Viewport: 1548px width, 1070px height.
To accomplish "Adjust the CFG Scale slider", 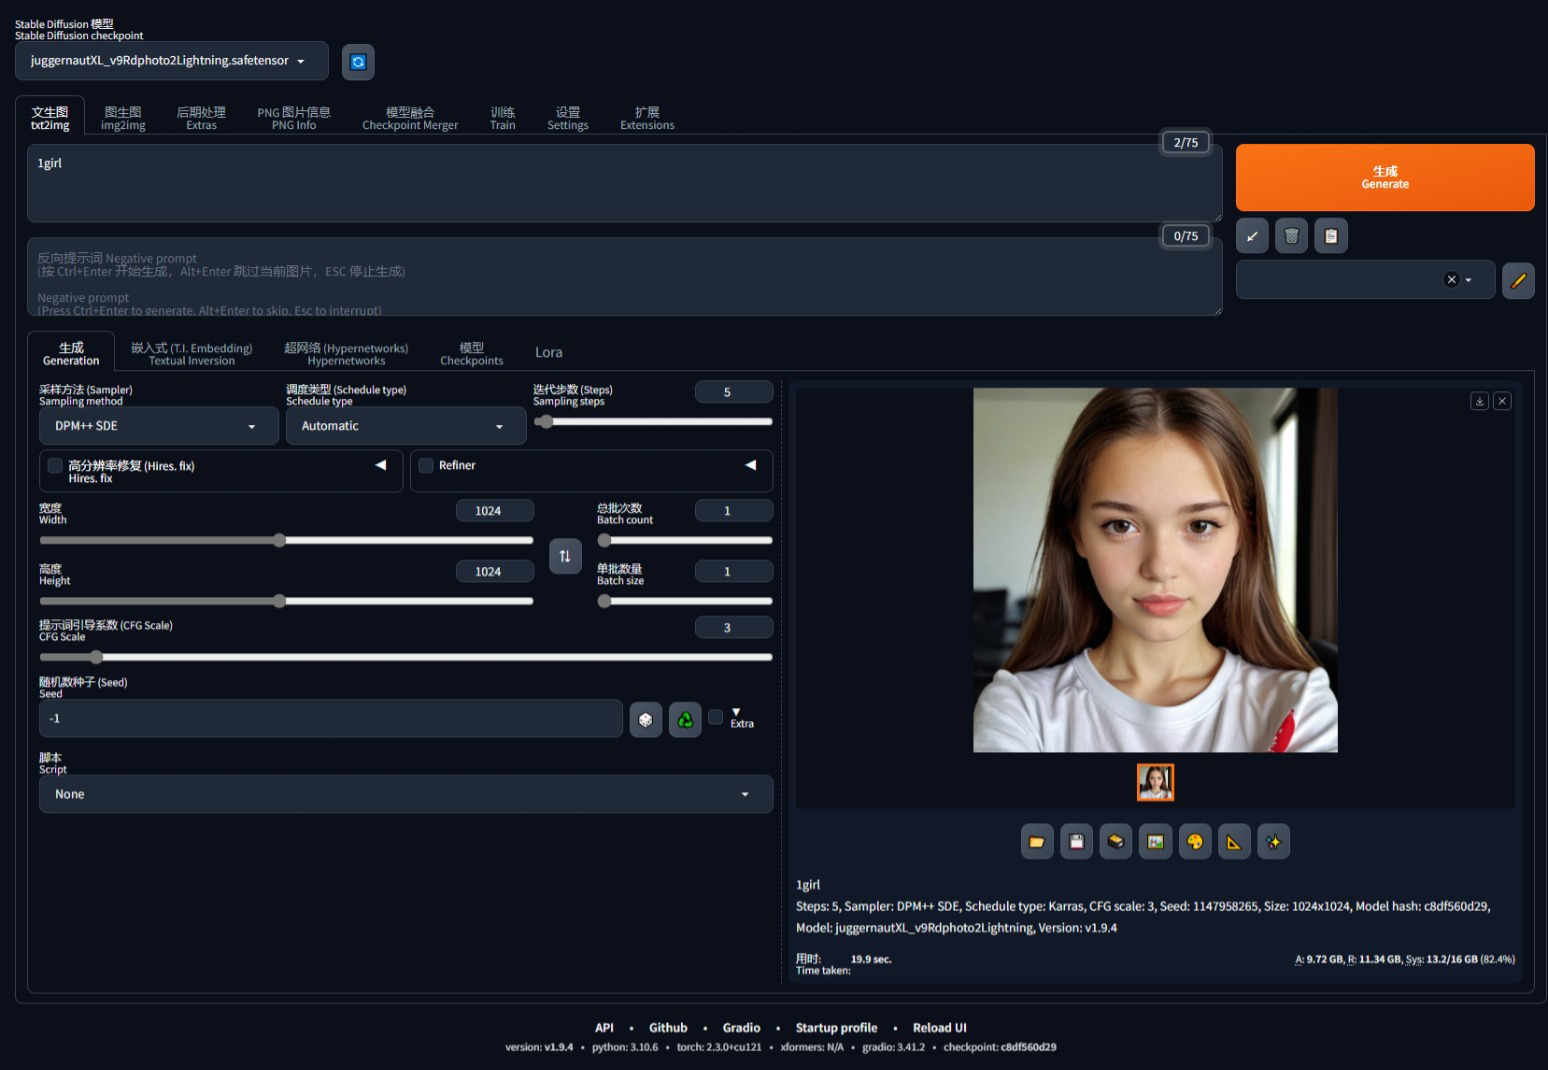I will pos(406,658).
